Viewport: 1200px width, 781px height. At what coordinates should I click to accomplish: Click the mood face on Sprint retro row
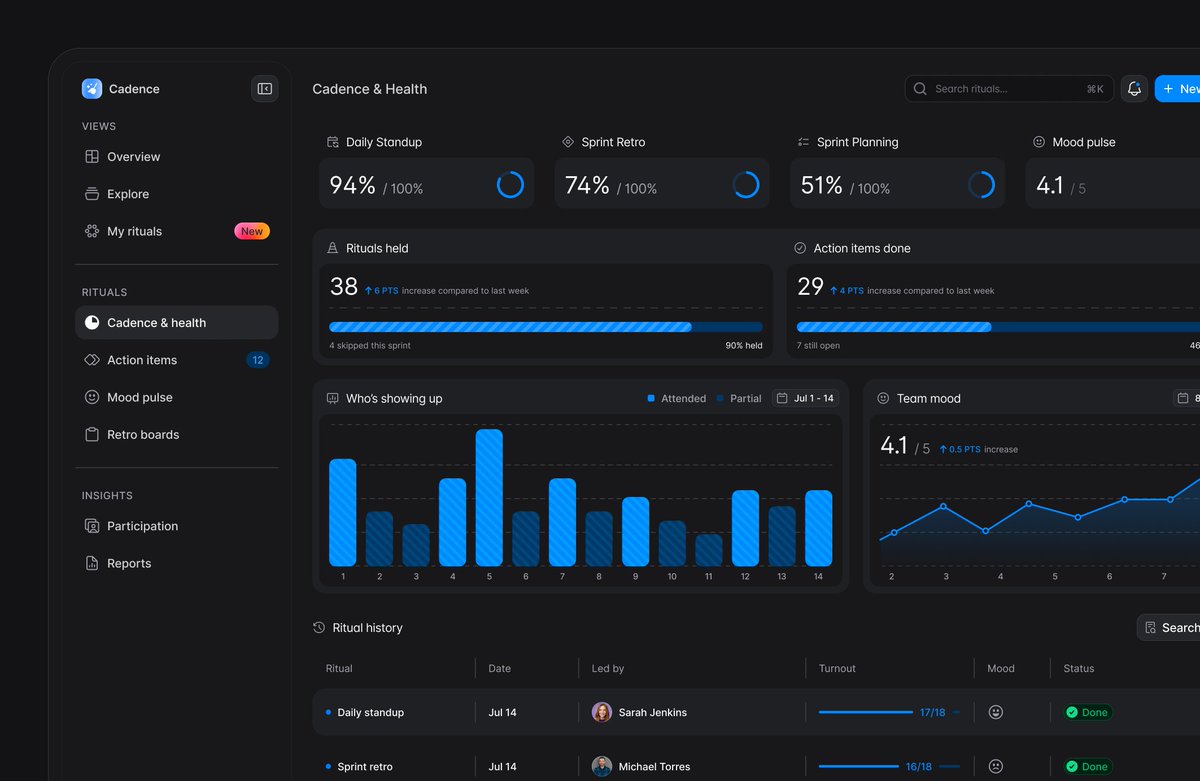coord(995,766)
